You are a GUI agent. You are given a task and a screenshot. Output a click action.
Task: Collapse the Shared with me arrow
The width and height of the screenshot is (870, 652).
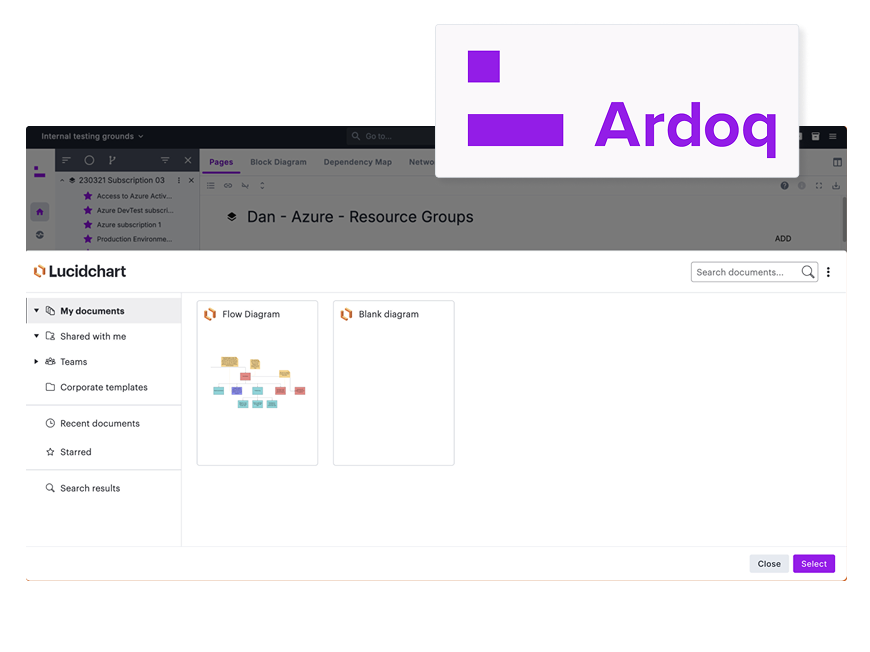click(x=37, y=336)
